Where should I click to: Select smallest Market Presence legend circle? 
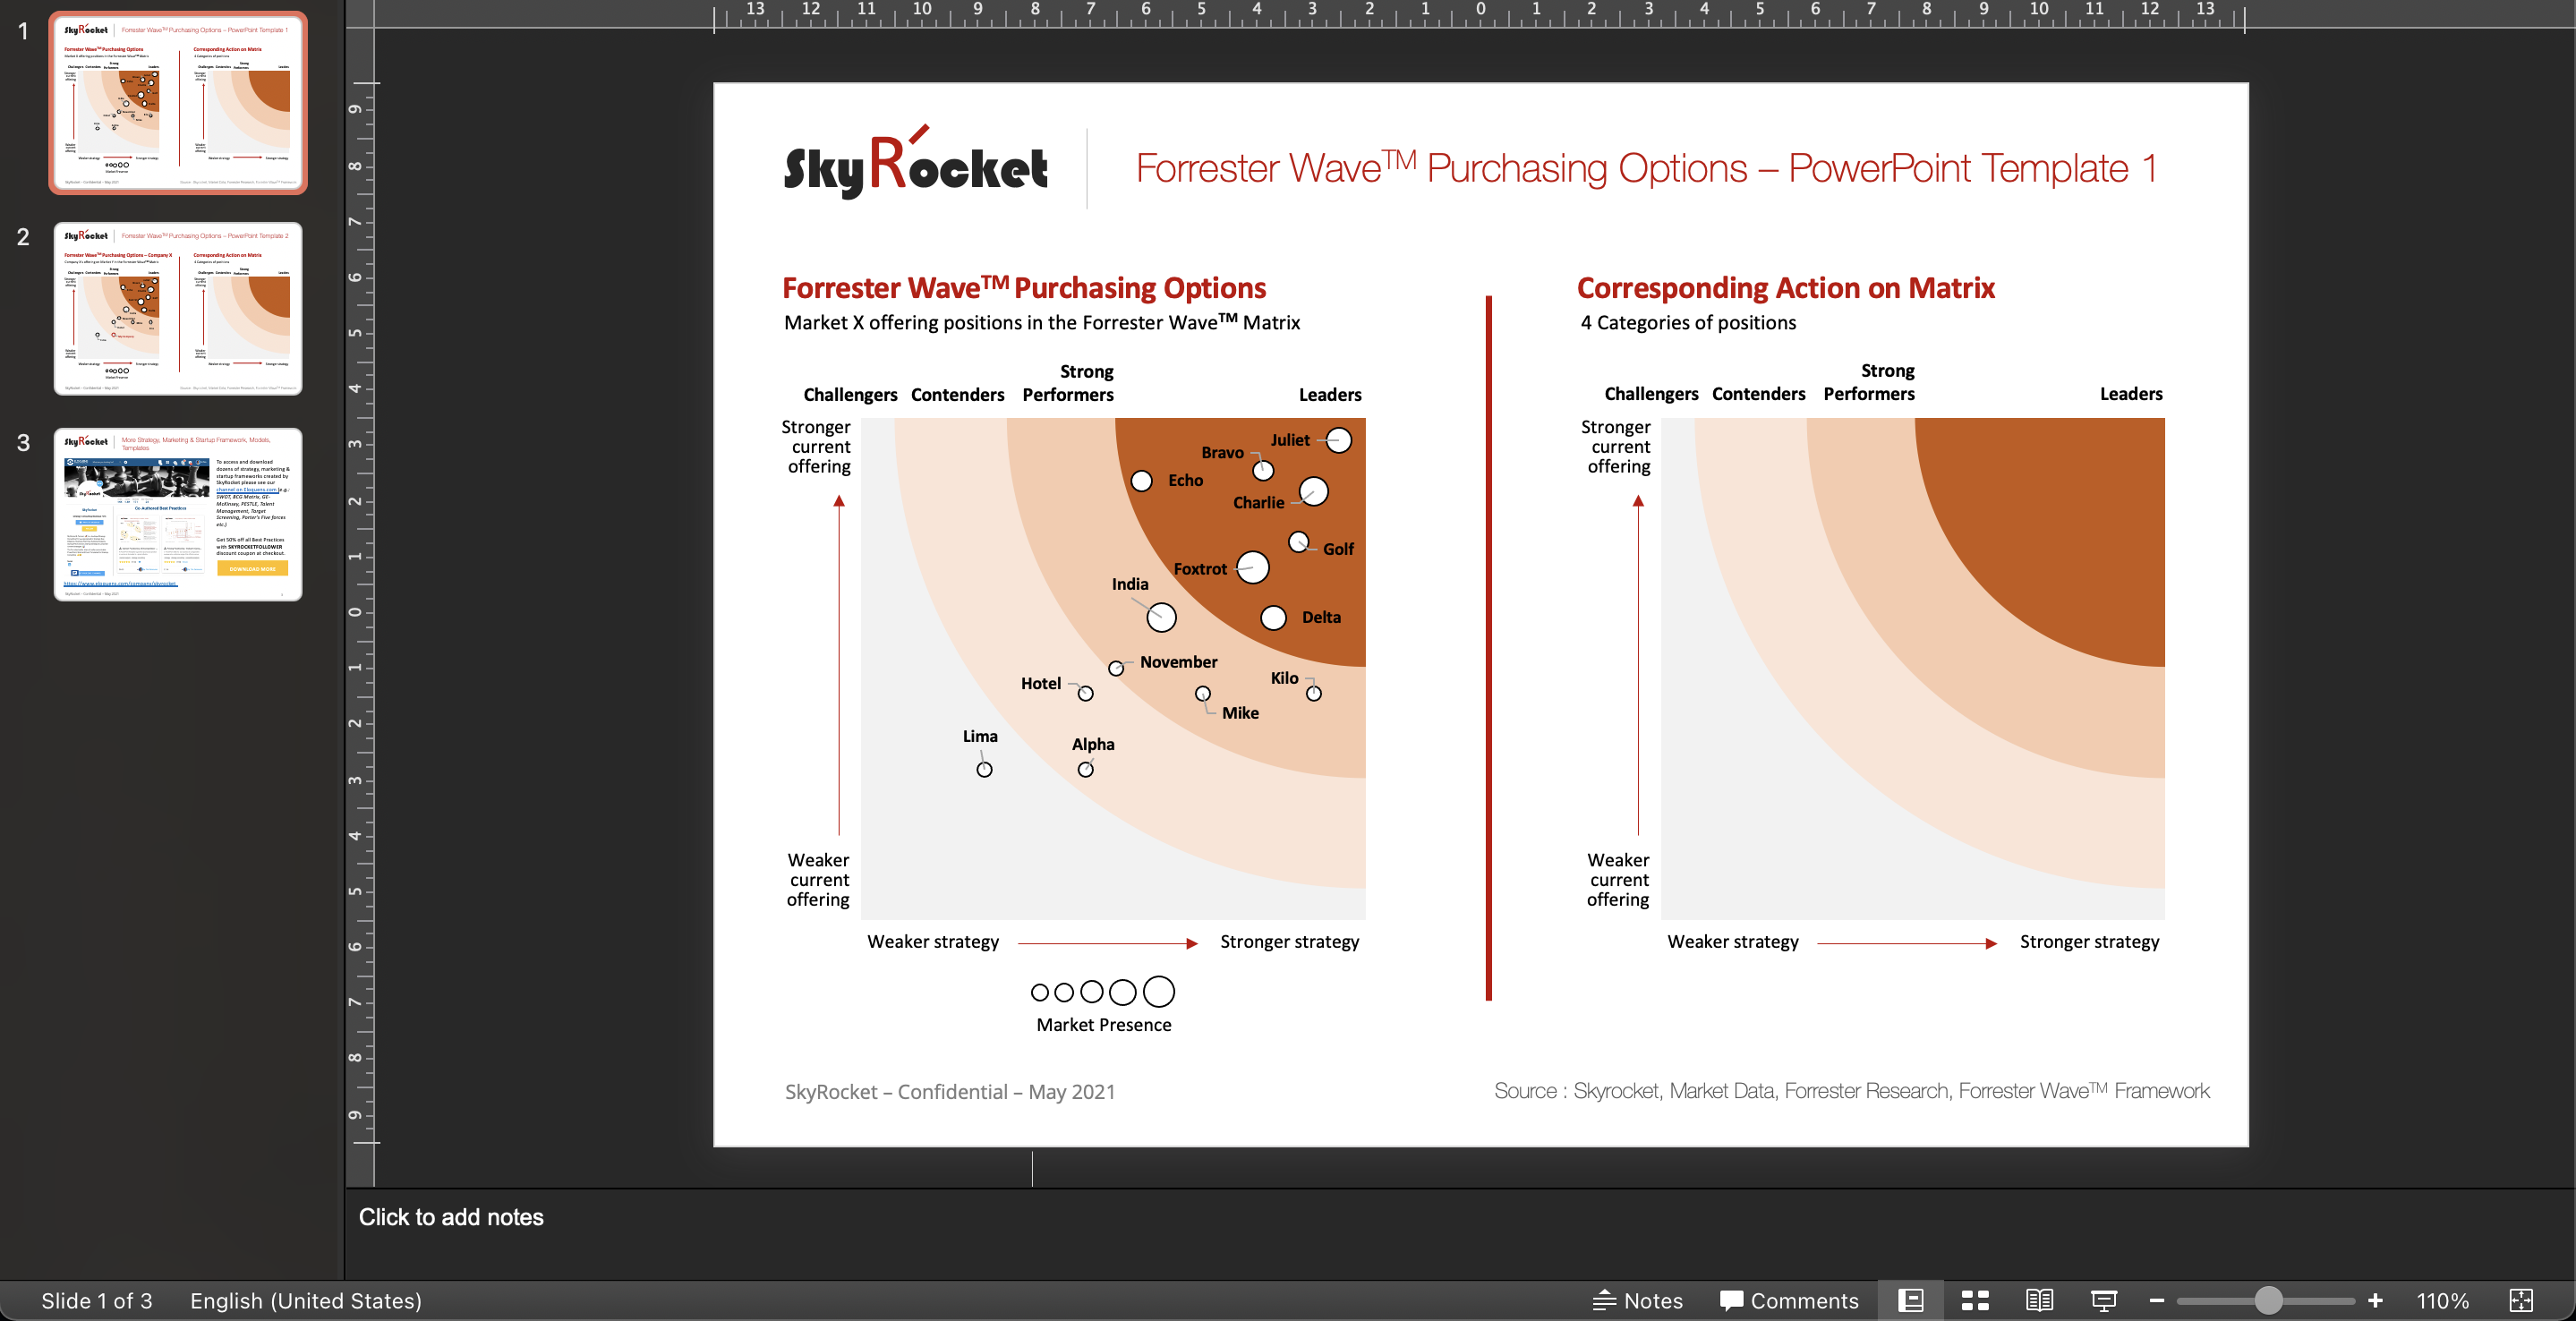[1039, 992]
